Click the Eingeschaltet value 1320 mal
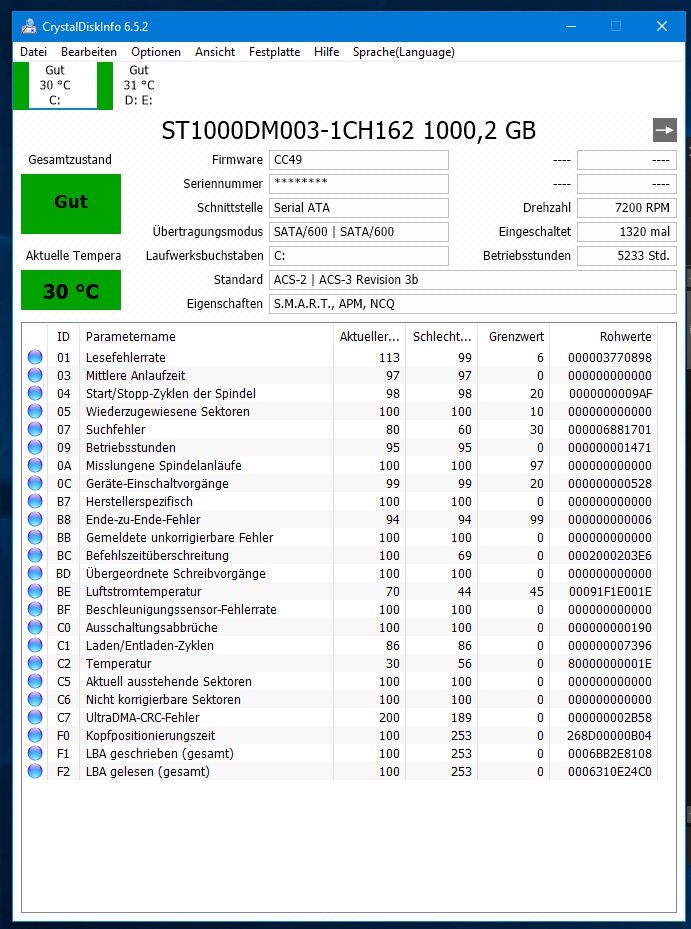691x929 pixels. click(x=626, y=232)
